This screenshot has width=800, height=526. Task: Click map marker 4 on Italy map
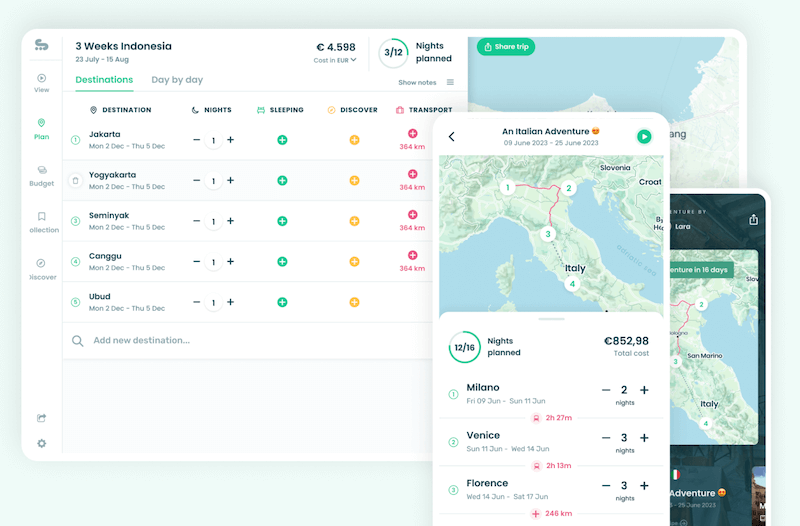click(572, 284)
